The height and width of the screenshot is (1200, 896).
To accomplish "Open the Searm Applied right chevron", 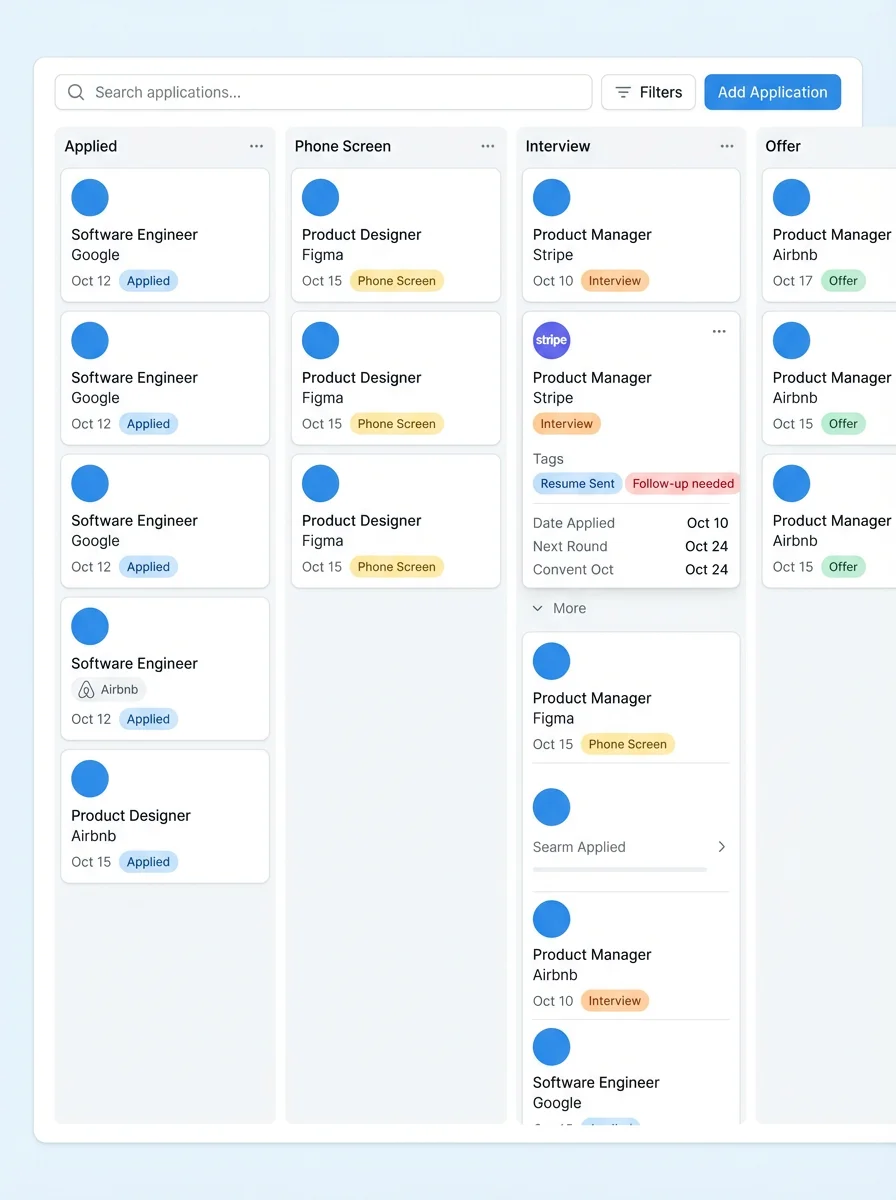I will coord(722,847).
